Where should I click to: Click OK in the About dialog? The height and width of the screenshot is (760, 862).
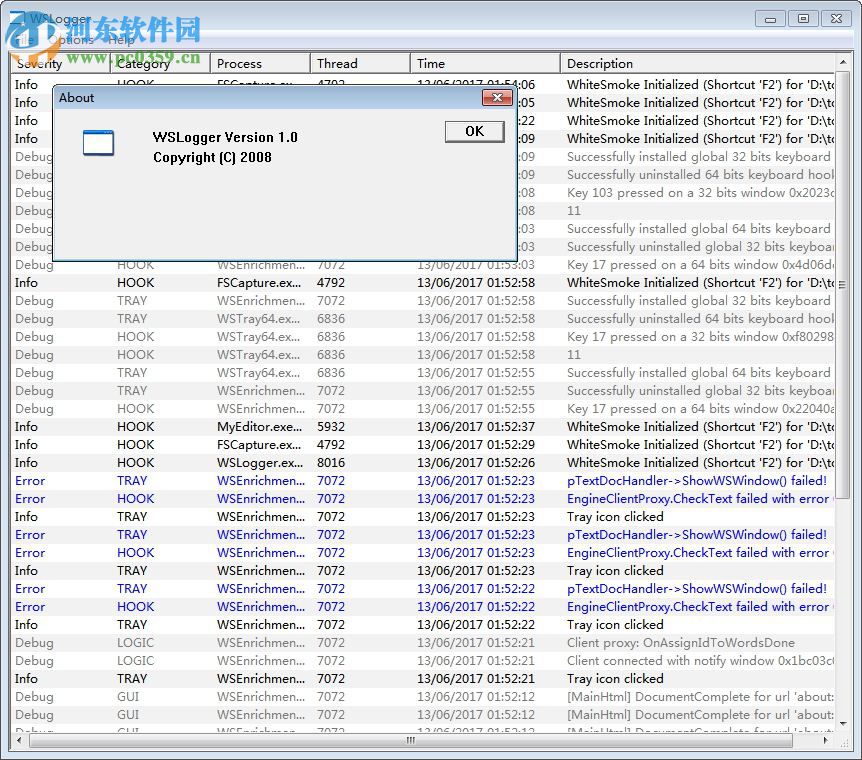pos(474,132)
